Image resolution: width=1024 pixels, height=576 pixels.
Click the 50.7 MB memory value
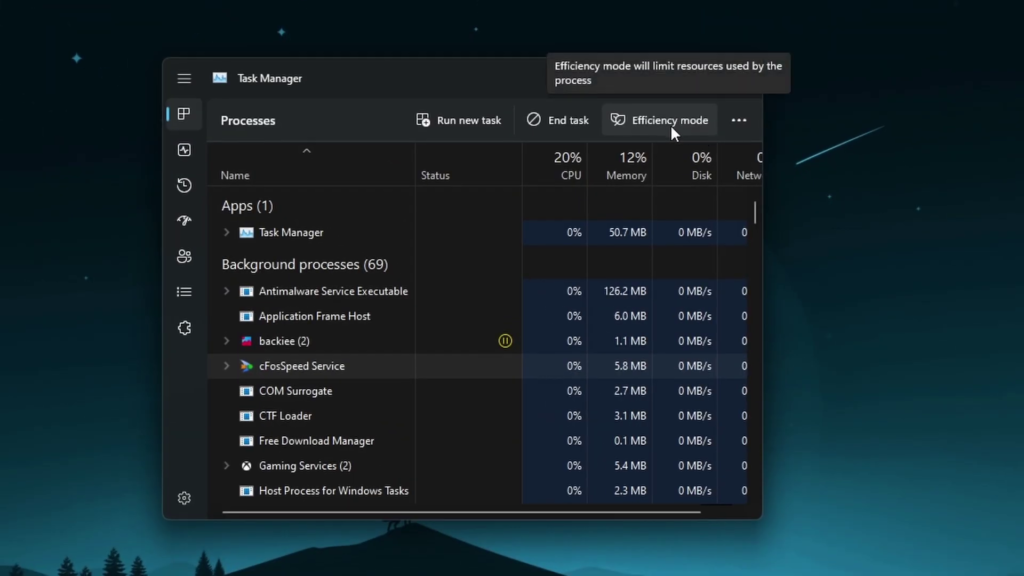pos(628,232)
